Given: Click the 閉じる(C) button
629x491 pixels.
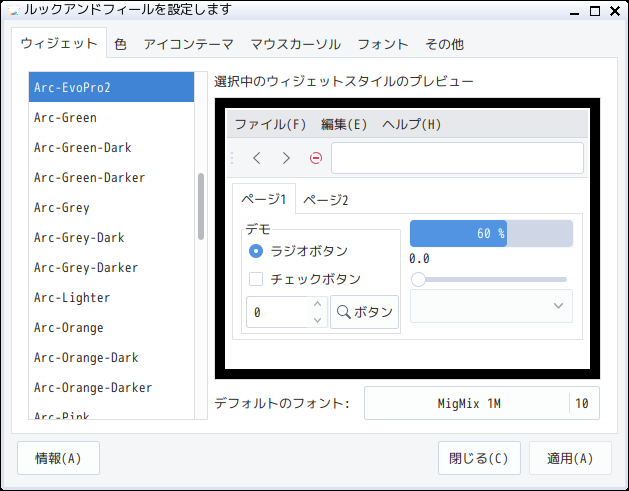Looking at the screenshot, I should tap(479, 458).
